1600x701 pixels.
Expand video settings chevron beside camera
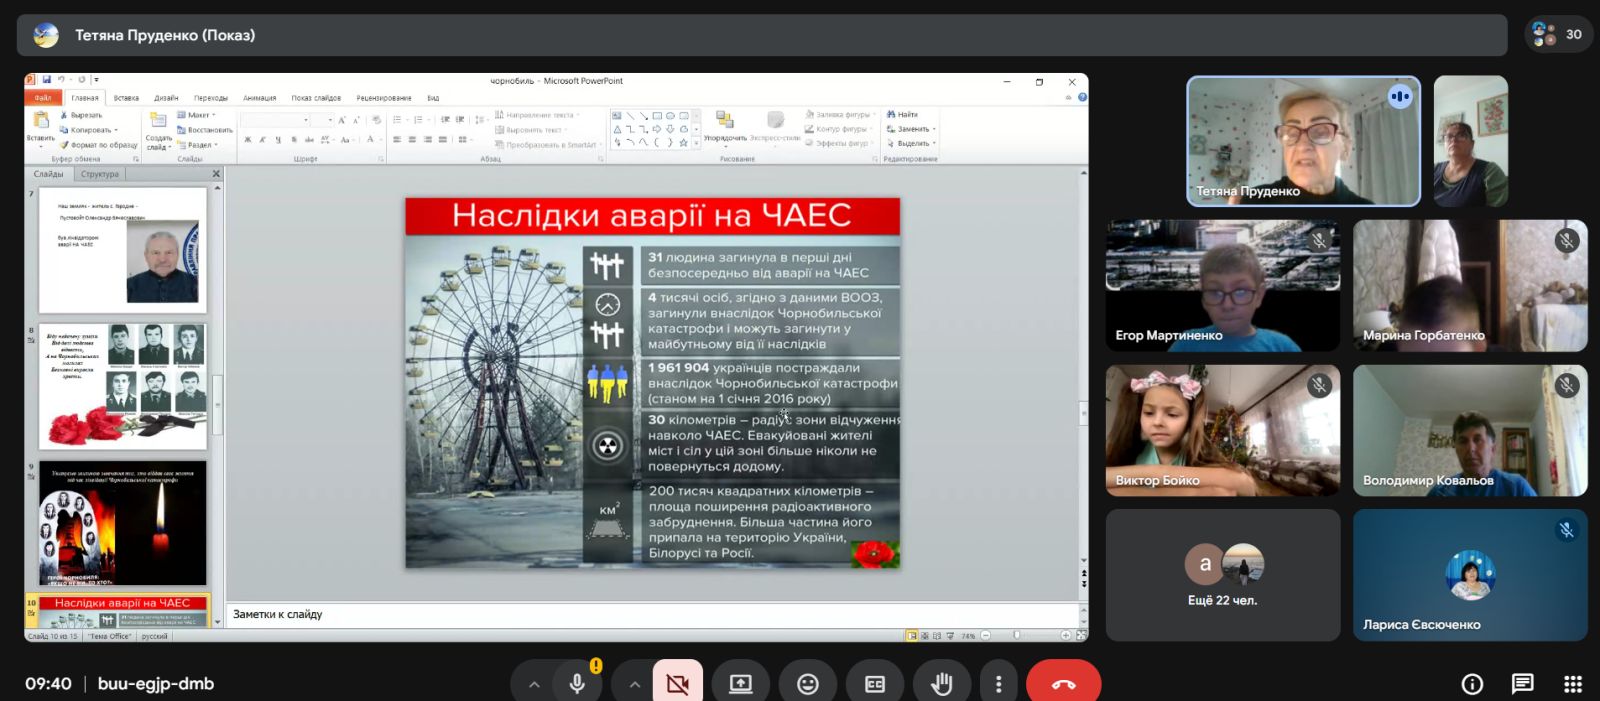(634, 684)
